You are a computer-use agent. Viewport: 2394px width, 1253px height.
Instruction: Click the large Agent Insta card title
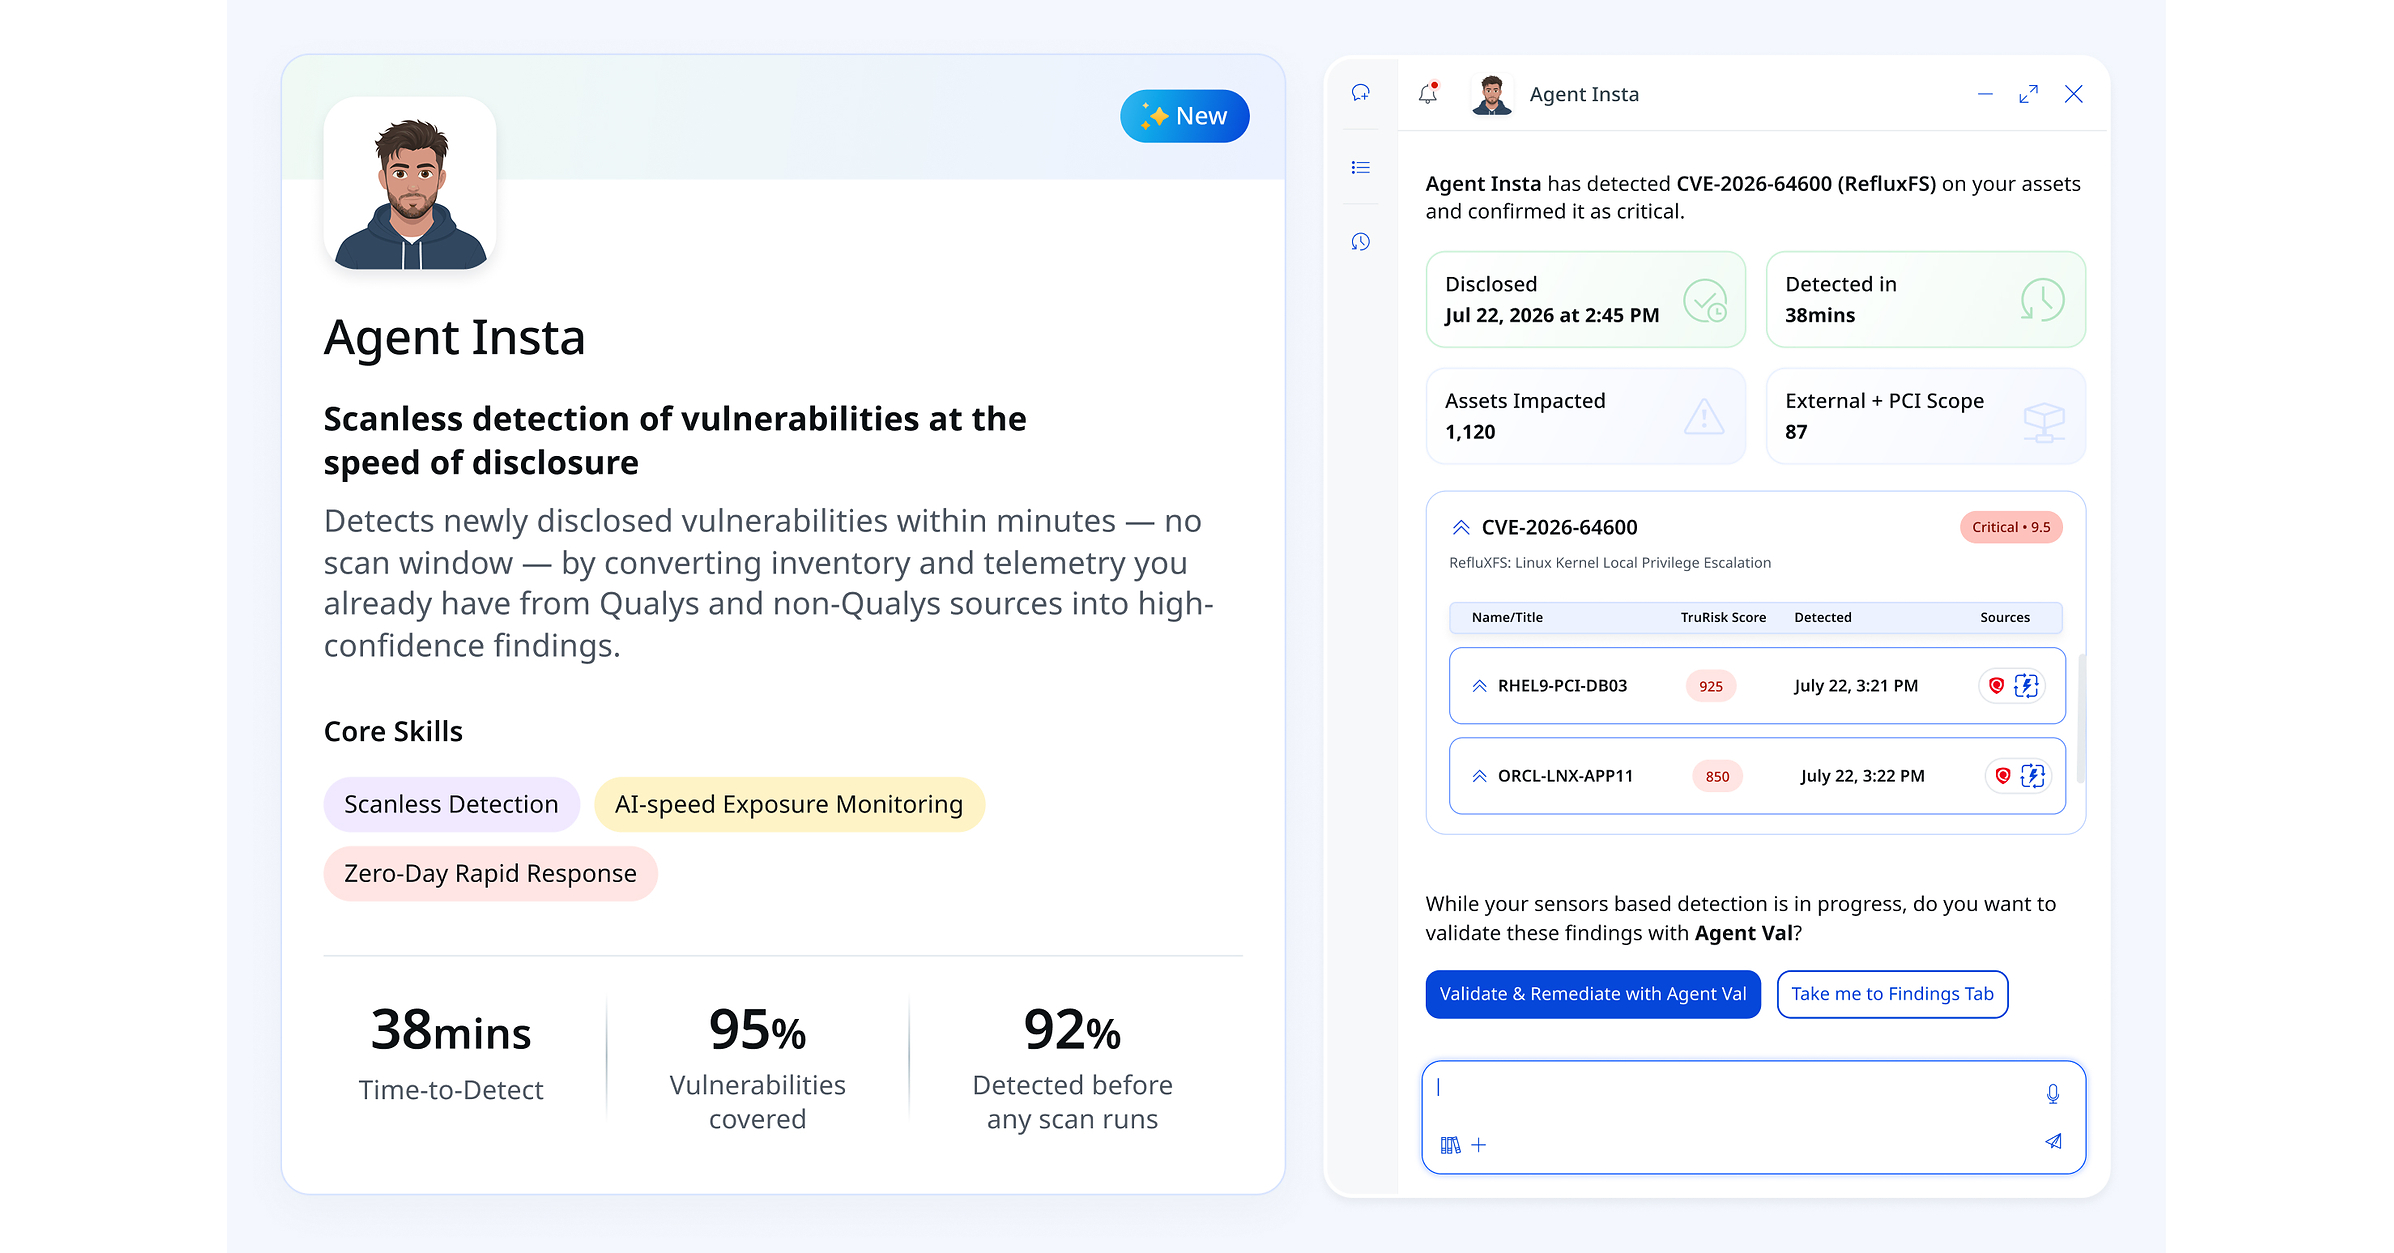pyautogui.click(x=454, y=338)
